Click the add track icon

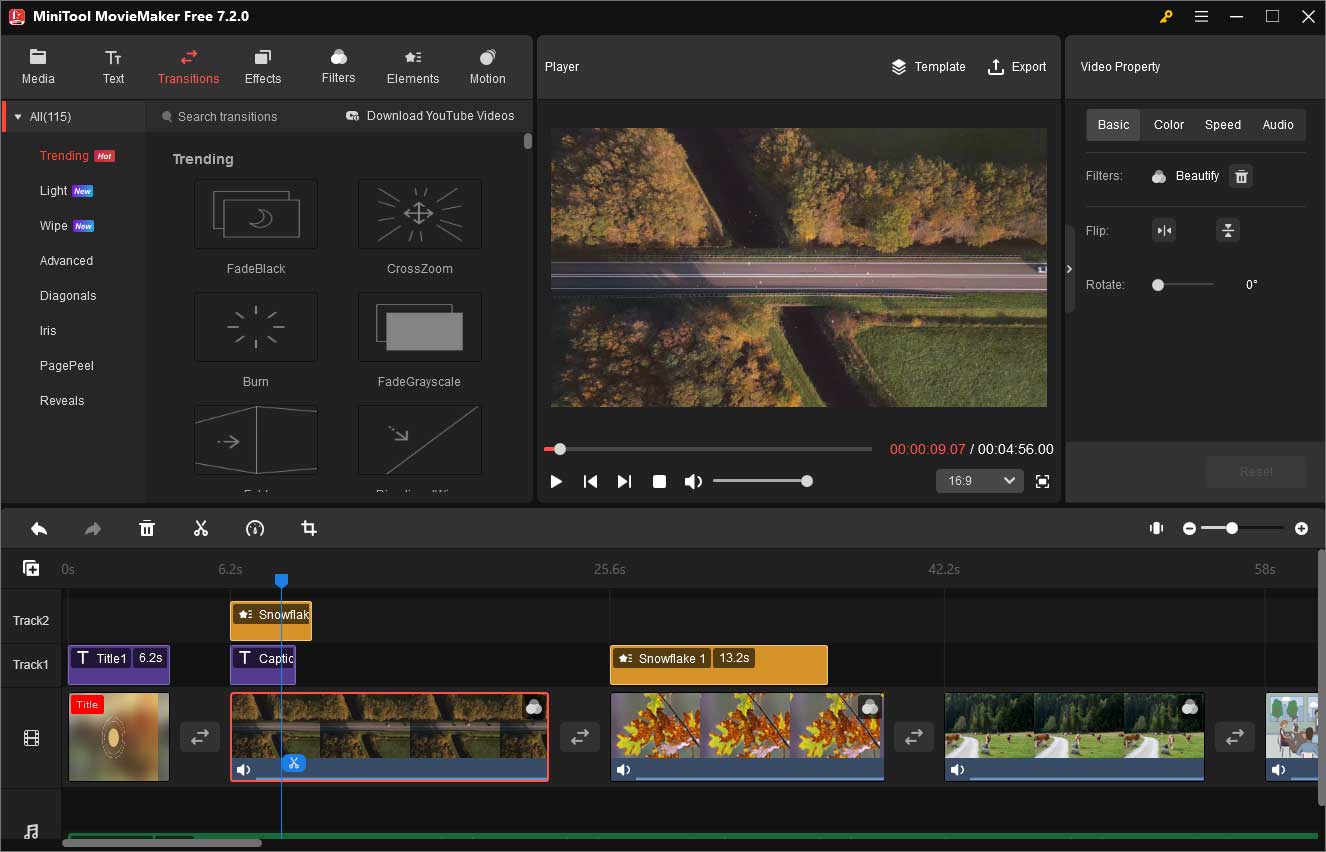tap(31, 568)
